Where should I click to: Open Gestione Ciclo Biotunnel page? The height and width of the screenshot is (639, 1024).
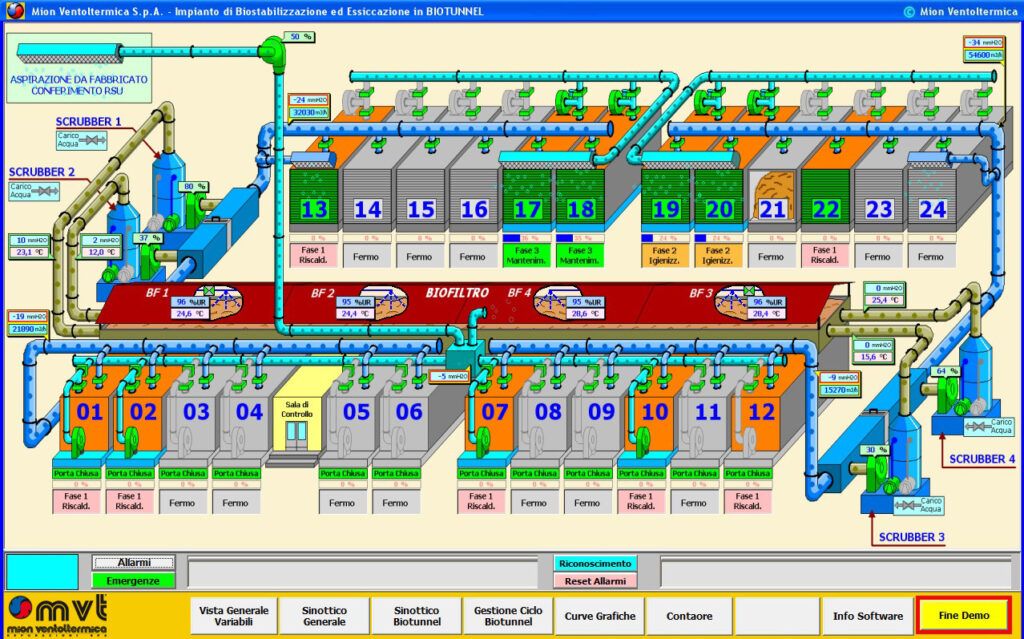[x=508, y=616]
